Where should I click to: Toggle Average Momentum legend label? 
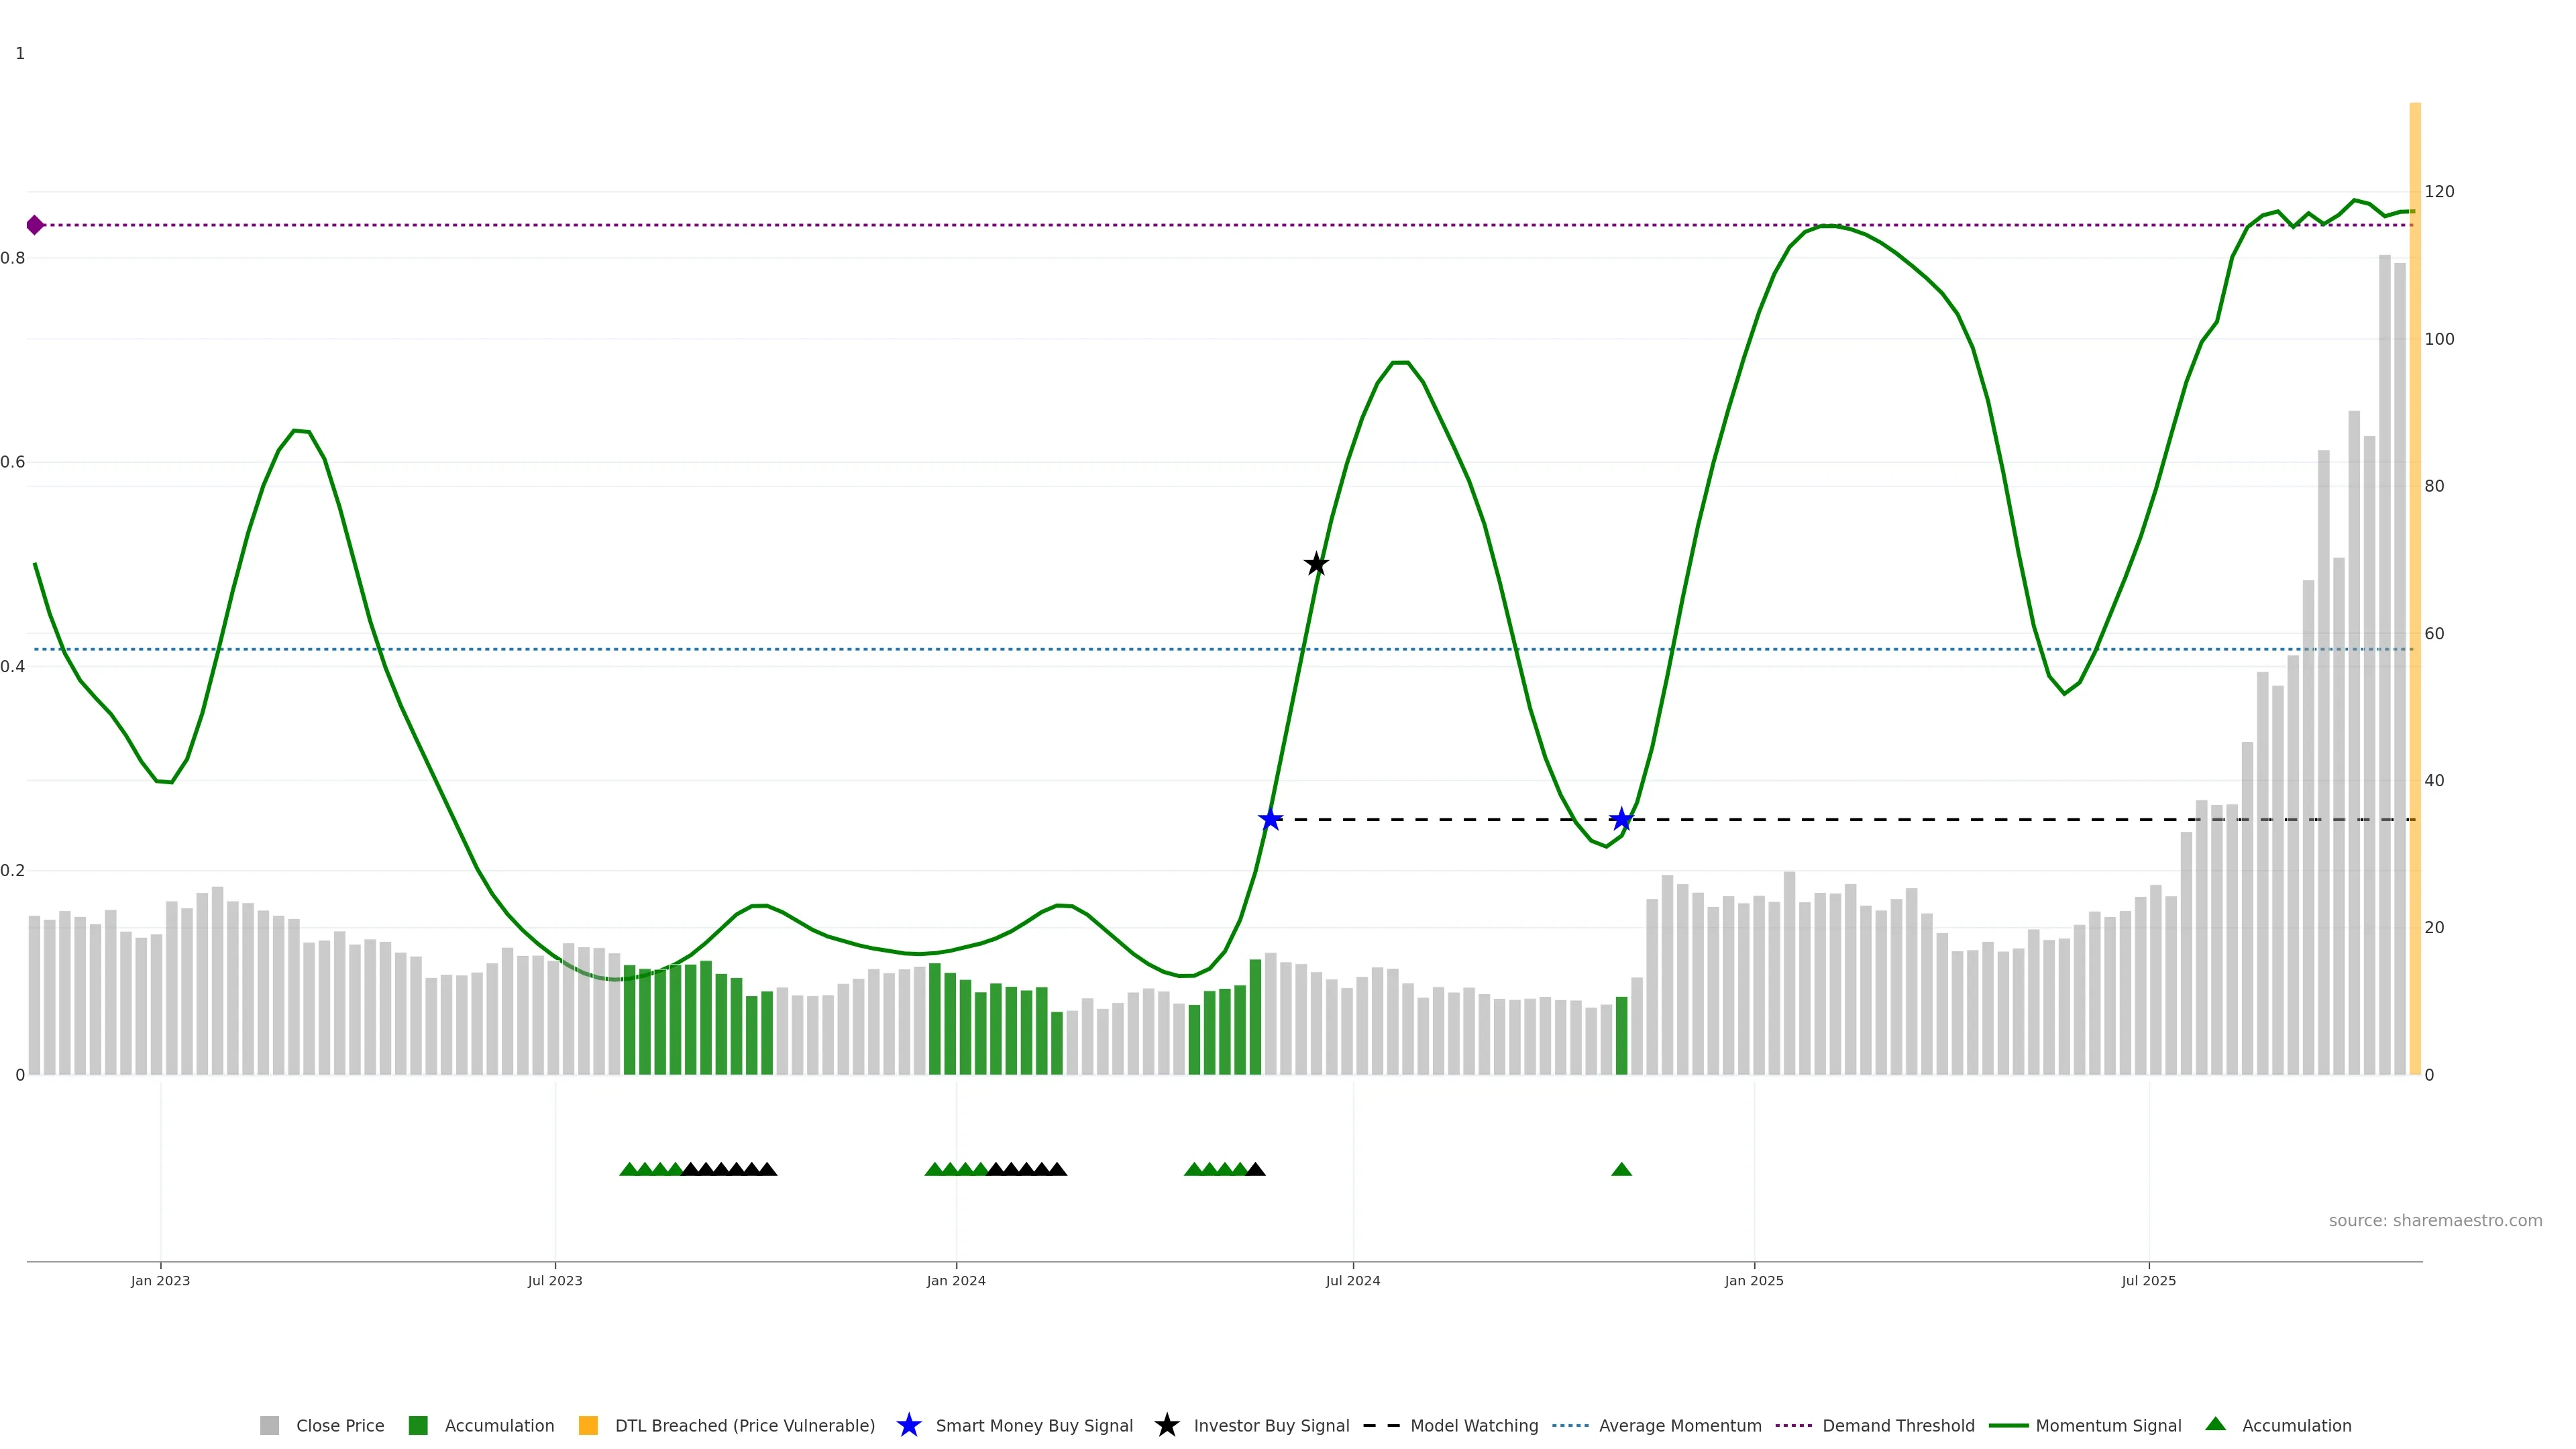pyautogui.click(x=1680, y=1426)
